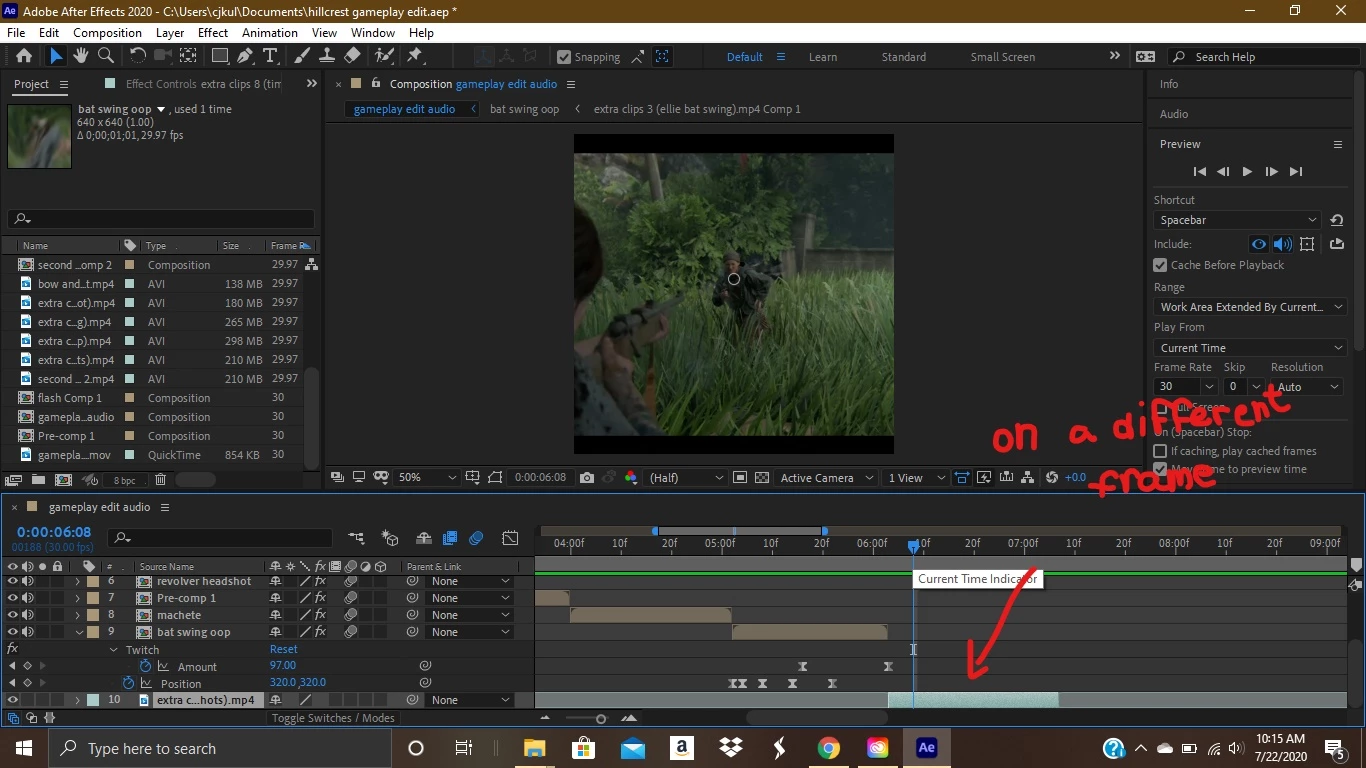This screenshot has height=768, width=1366.
Task: Open the 1 View layout dropdown
Action: (x=916, y=478)
